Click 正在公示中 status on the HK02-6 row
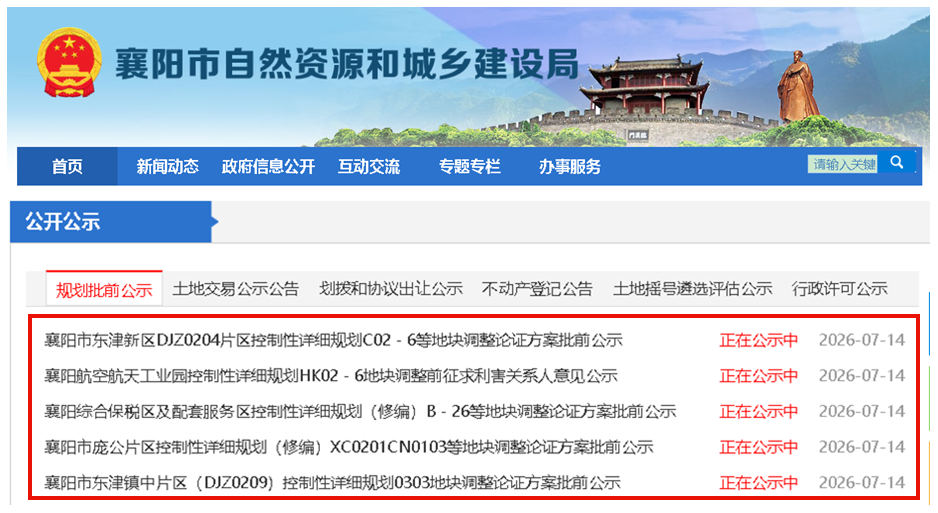Viewport: 938px width, 513px height. point(759,376)
